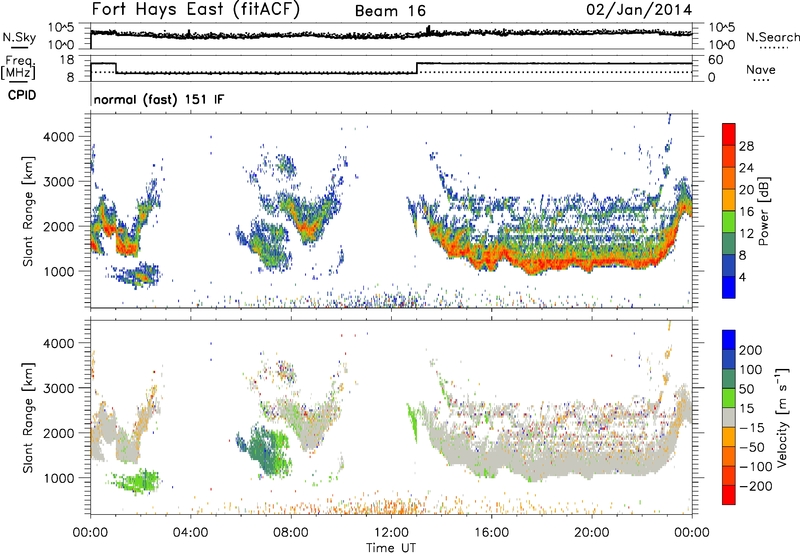Click the '20:00' time tick label
This screenshot has width=800, height=554.
coord(592,533)
